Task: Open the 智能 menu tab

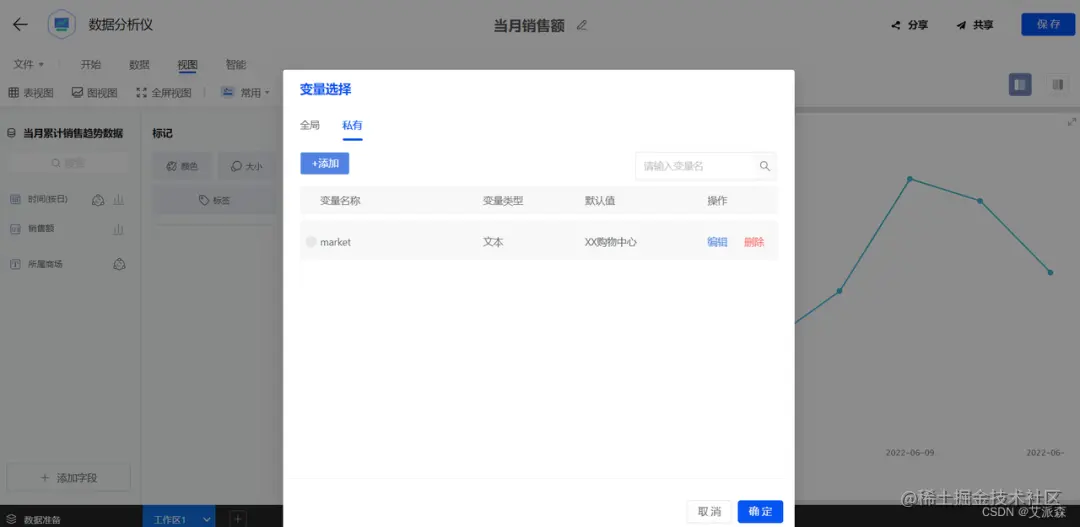Action: (x=236, y=64)
